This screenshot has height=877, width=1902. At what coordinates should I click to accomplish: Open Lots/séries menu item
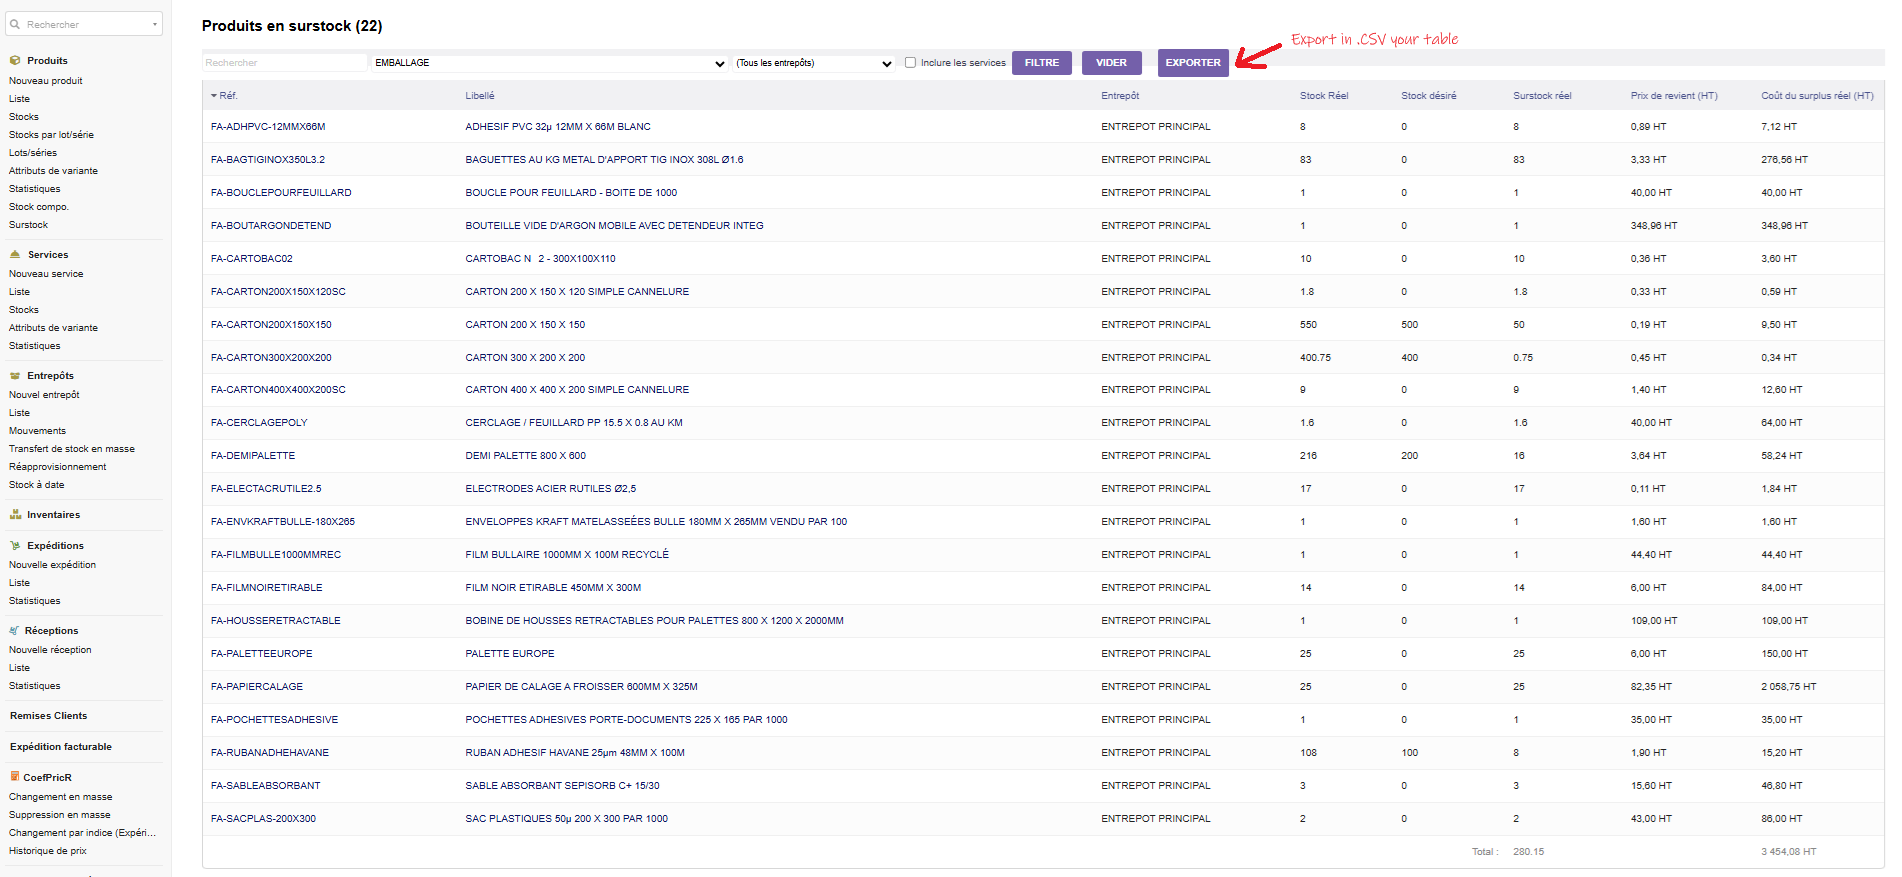[33, 153]
